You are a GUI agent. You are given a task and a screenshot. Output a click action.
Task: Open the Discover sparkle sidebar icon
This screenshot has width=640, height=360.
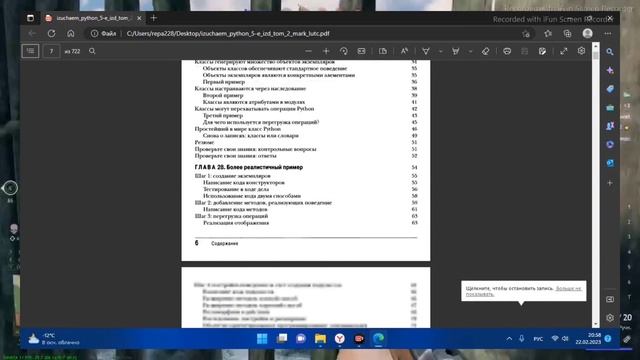pyautogui.click(x=610, y=70)
